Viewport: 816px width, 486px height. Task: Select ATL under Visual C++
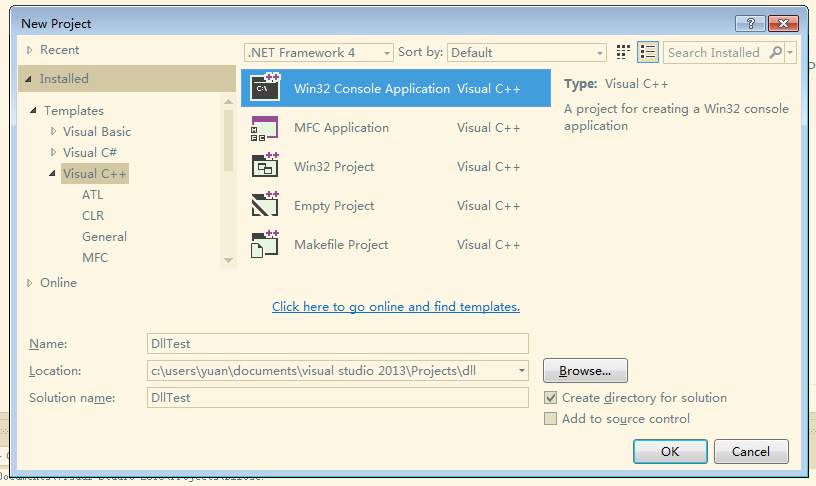93,195
